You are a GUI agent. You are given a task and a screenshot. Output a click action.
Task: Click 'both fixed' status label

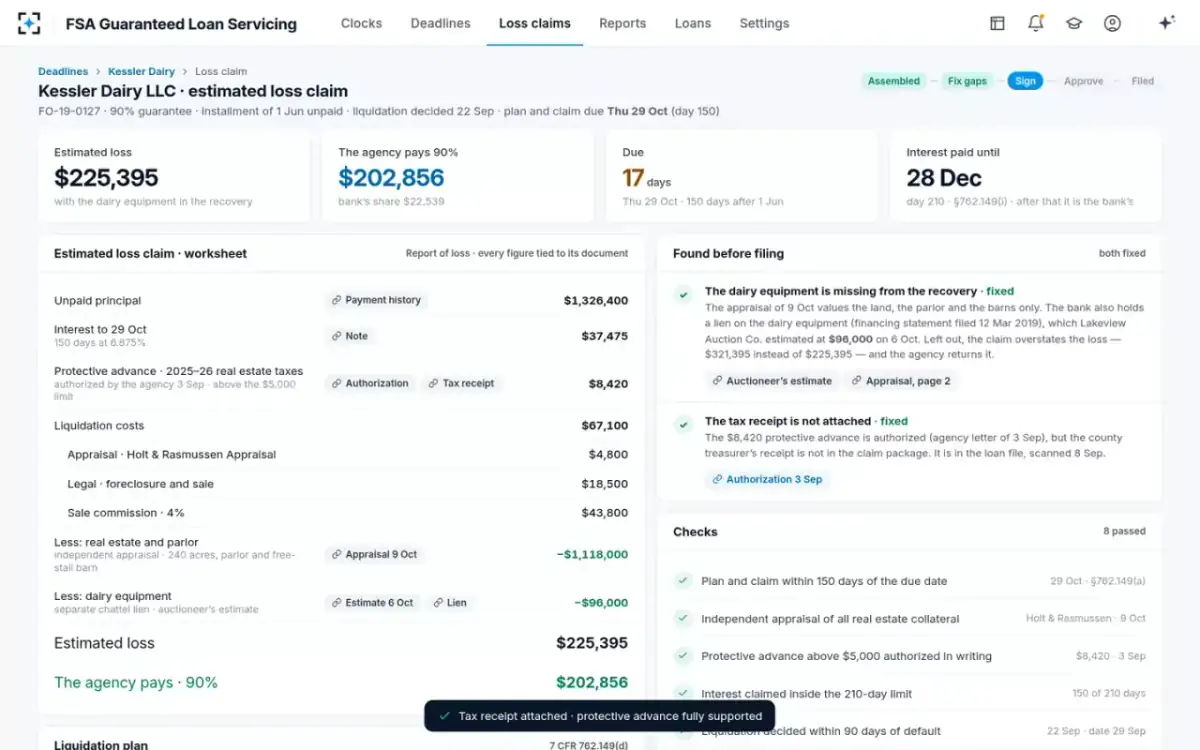pyautogui.click(x=1122, y=253)
